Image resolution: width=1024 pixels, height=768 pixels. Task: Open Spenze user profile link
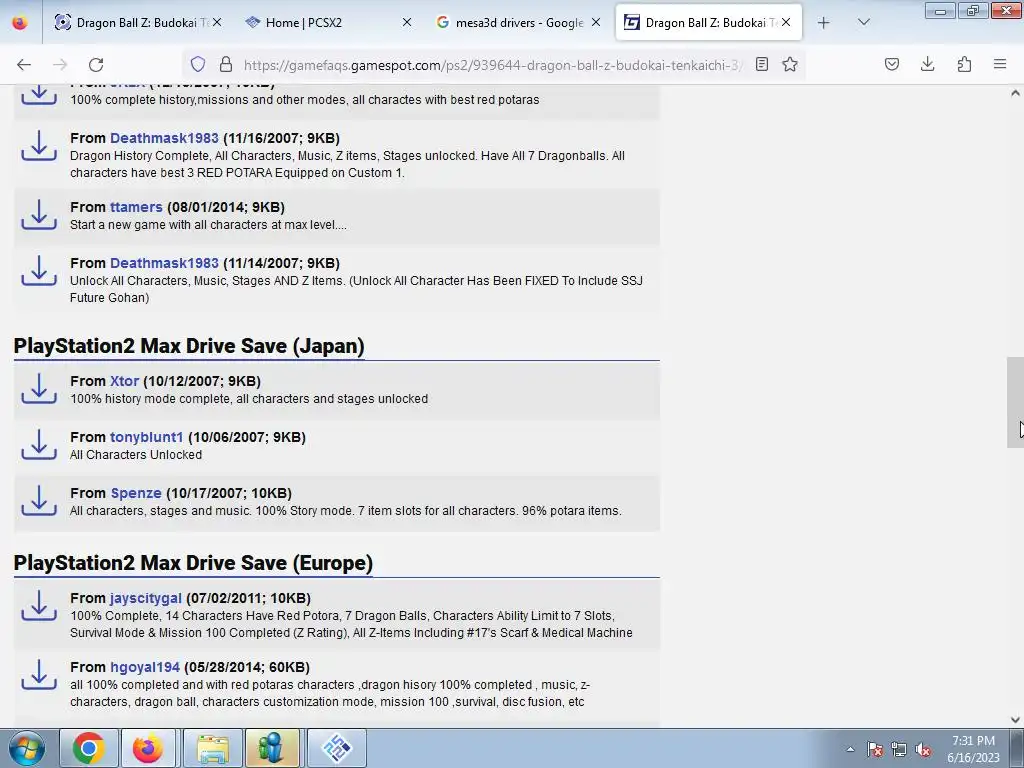click(136, 493)
